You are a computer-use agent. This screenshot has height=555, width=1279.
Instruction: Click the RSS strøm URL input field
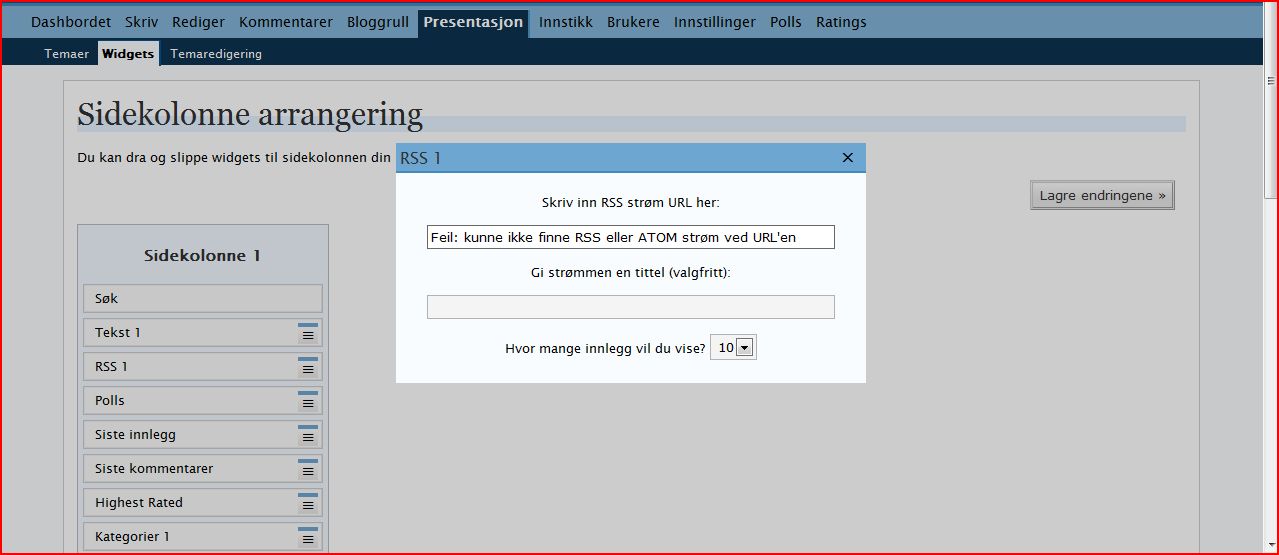tap(630, 237)
